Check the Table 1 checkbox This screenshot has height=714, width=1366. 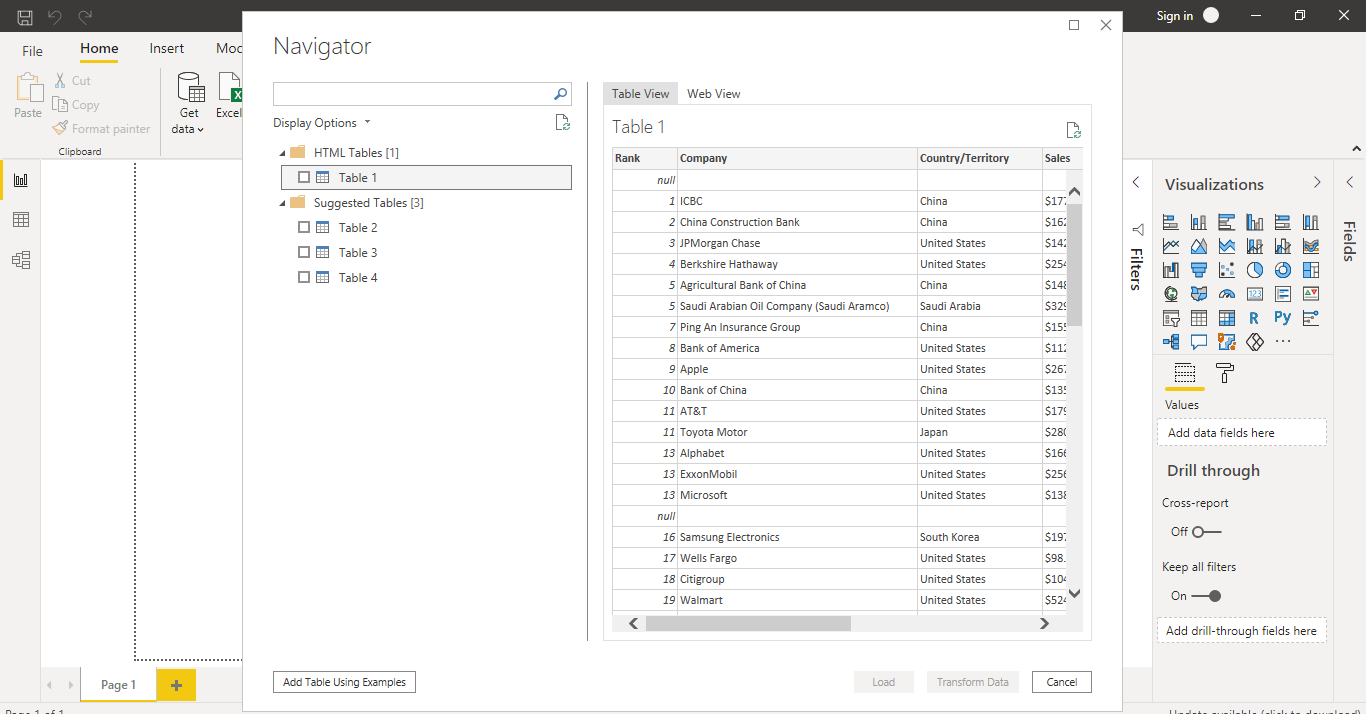click(x=304, y=177)
